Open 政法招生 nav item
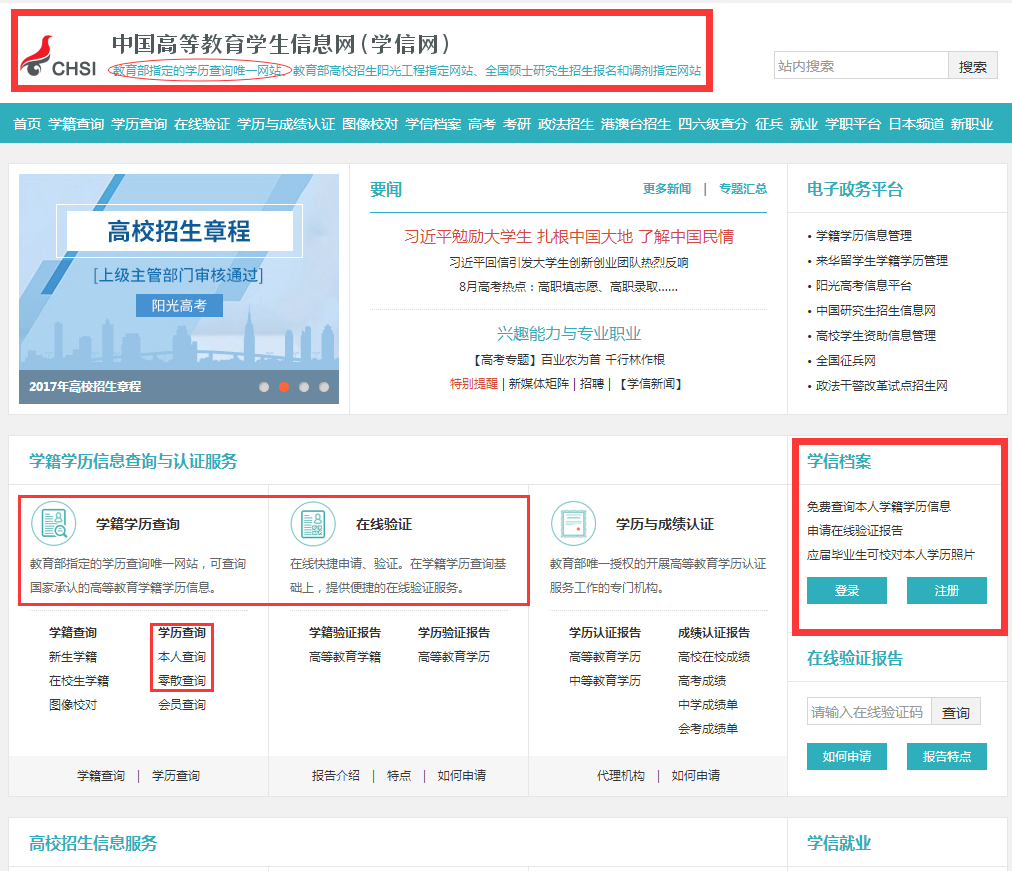 566,124
